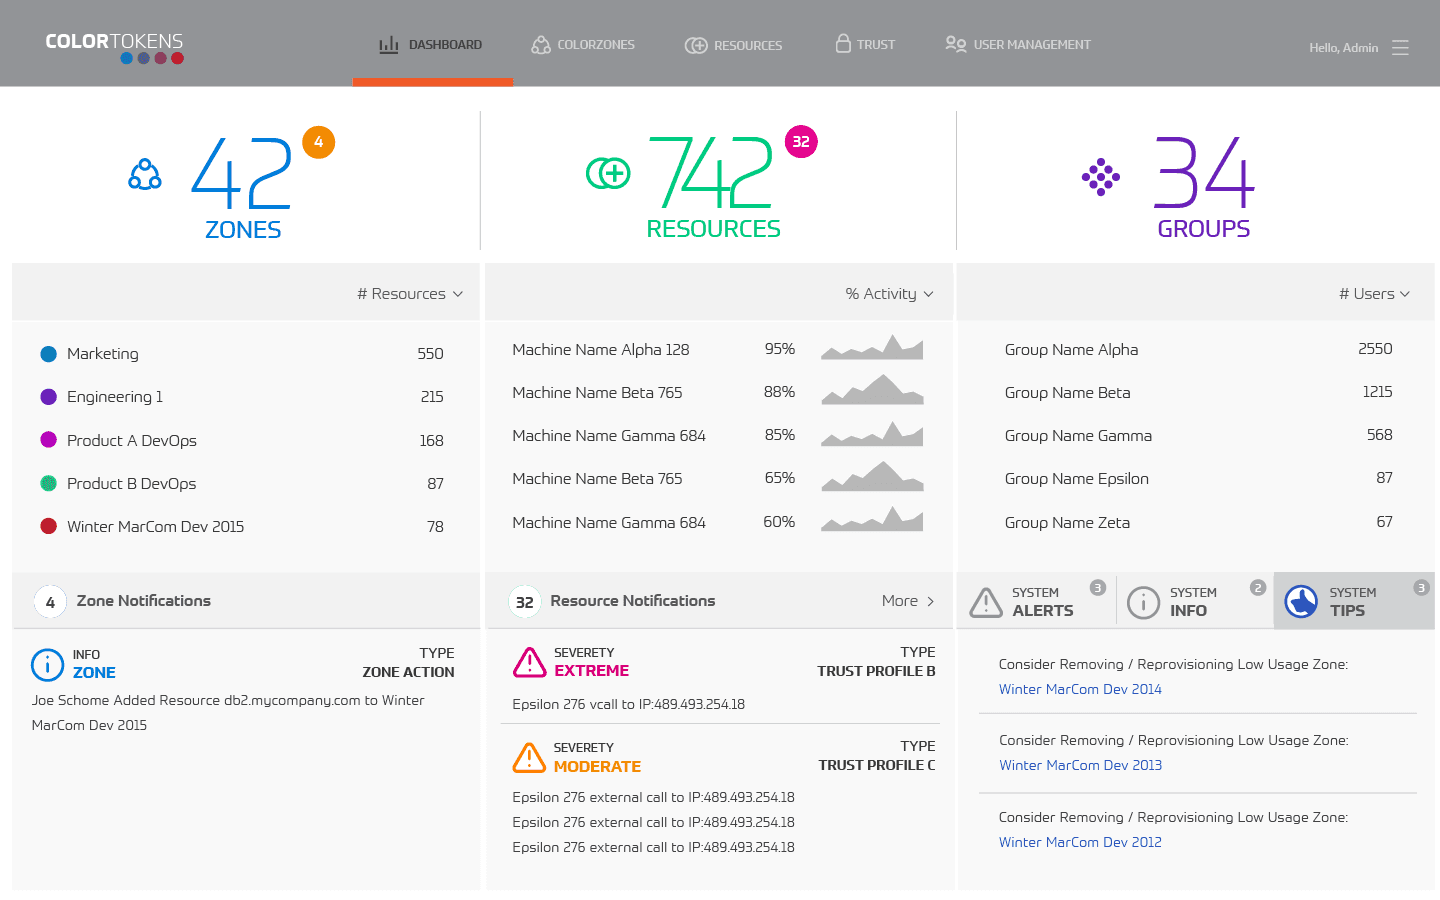
Task: Click the pink resources badge showing 32
Action: 801,142
